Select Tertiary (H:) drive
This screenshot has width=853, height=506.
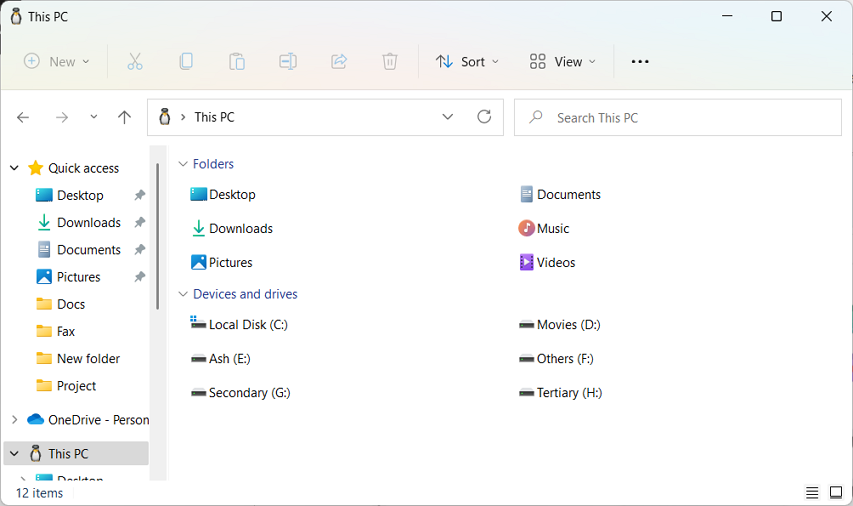pyautogui.click(x=560, y=393)
